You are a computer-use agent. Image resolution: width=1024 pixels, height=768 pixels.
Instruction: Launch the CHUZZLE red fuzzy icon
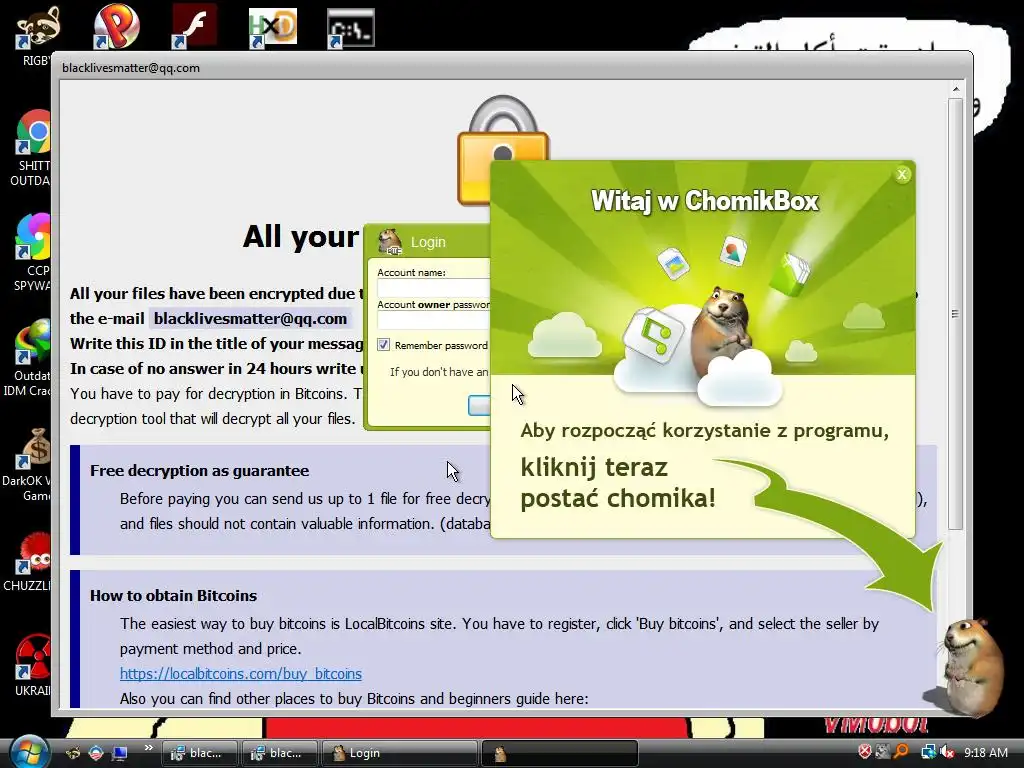(x=29, y=562)
